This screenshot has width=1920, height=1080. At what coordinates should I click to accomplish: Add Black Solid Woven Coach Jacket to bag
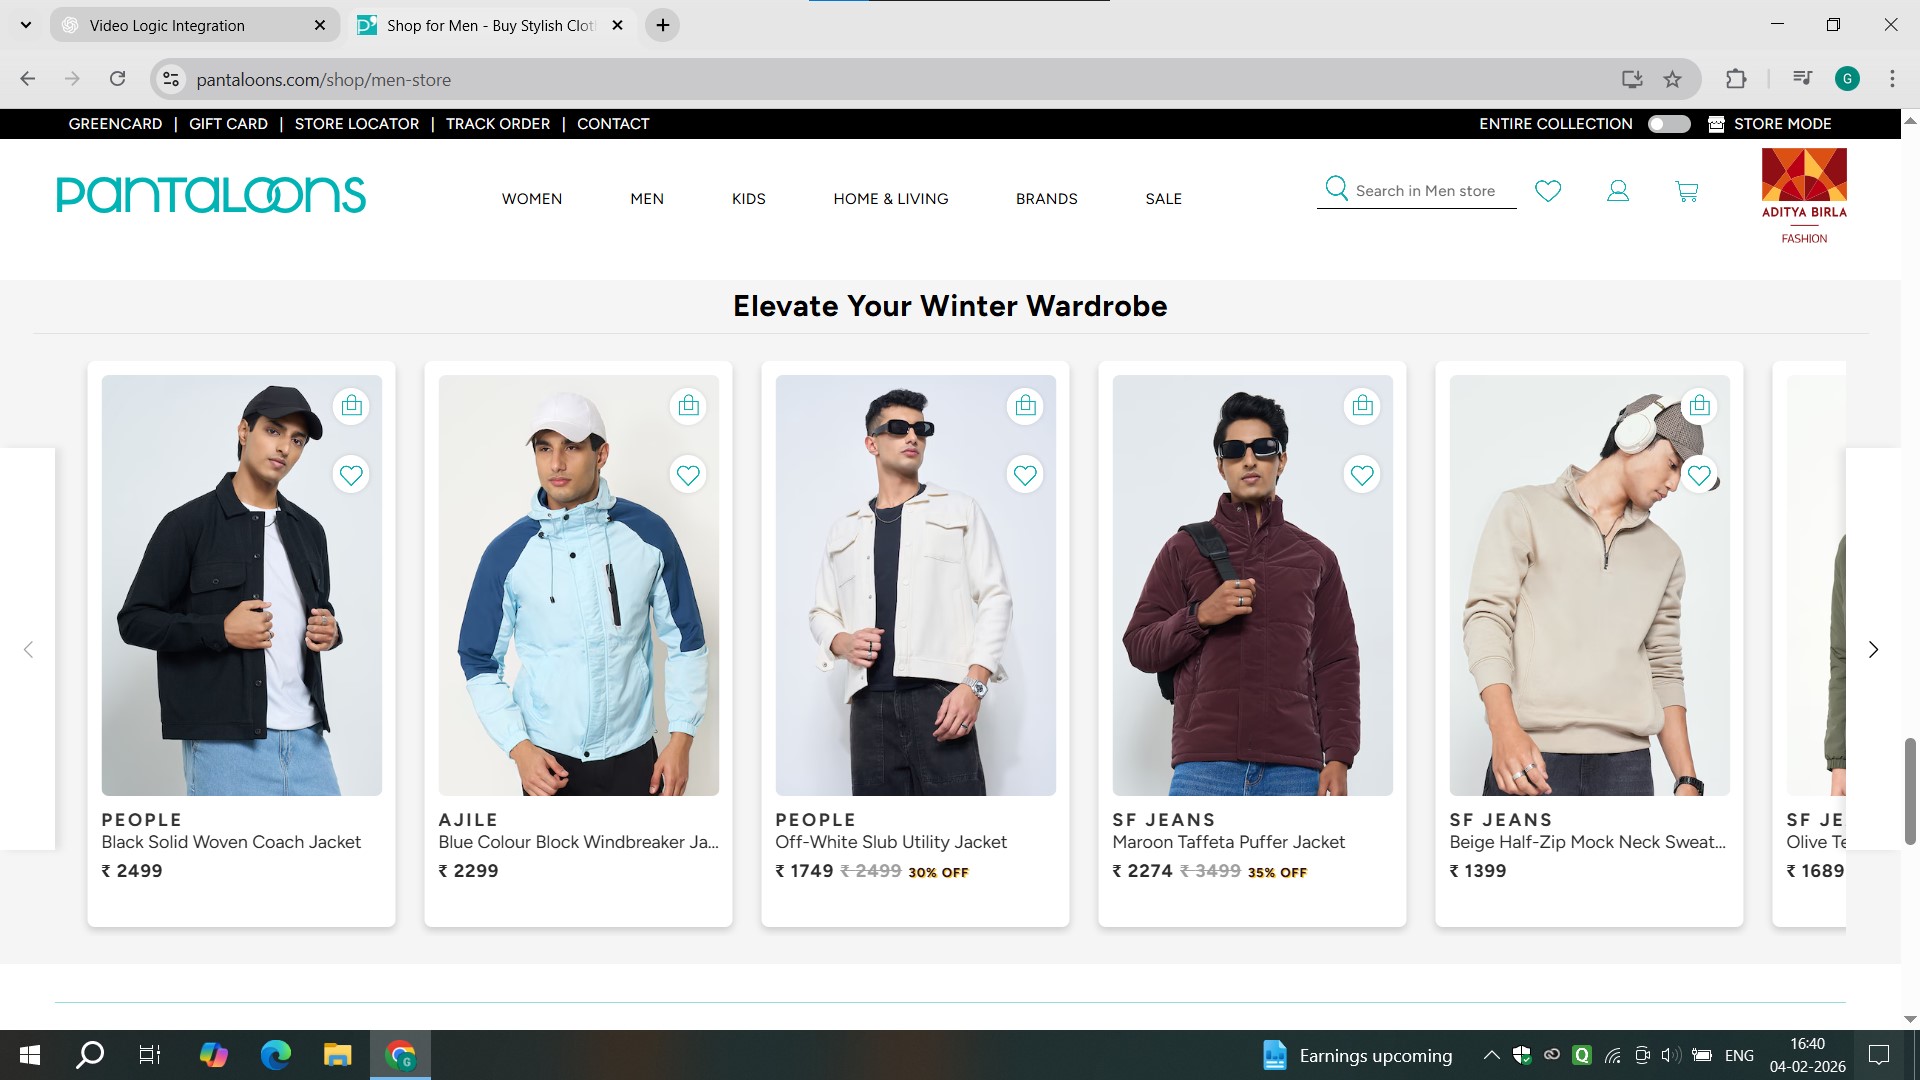pyautogui.click(x=351, y=406)
